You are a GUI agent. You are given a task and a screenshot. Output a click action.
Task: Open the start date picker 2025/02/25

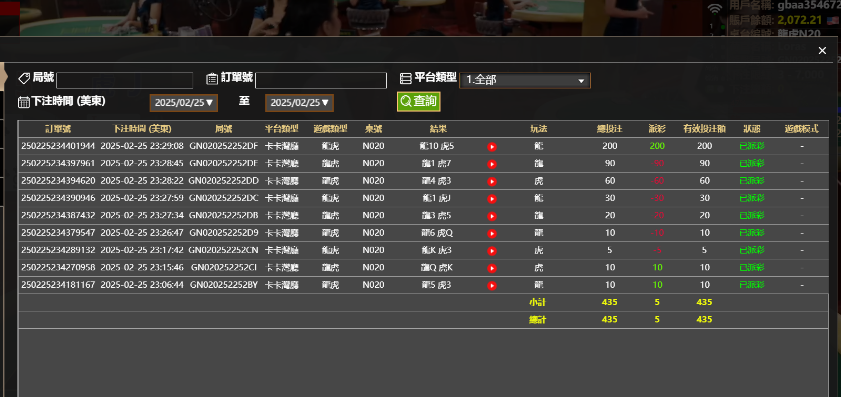pyautogui.click(x=183, y=103)
